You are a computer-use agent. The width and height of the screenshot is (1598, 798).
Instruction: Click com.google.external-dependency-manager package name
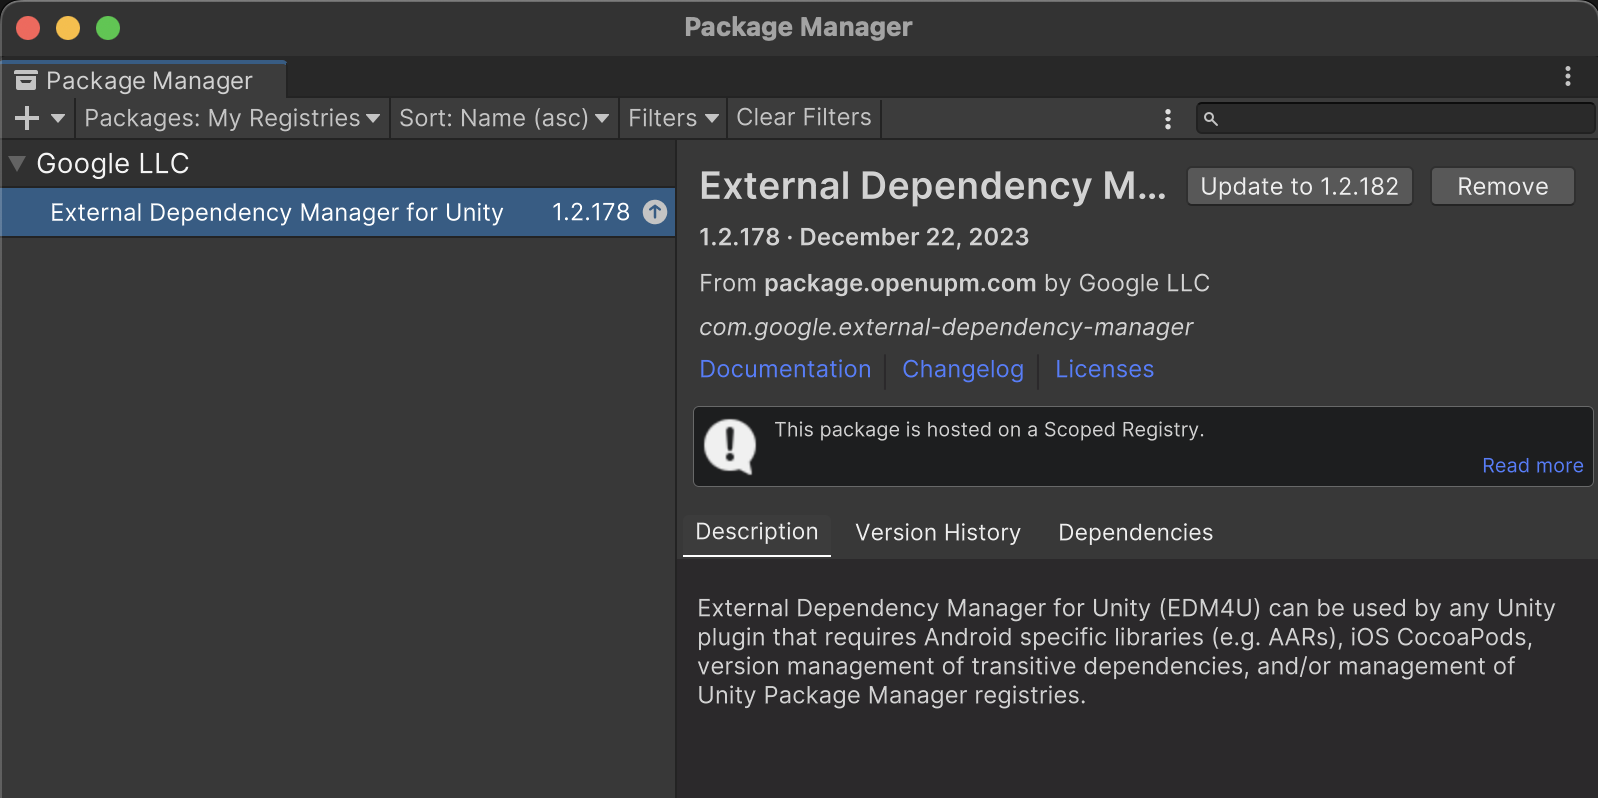(946, 327)
